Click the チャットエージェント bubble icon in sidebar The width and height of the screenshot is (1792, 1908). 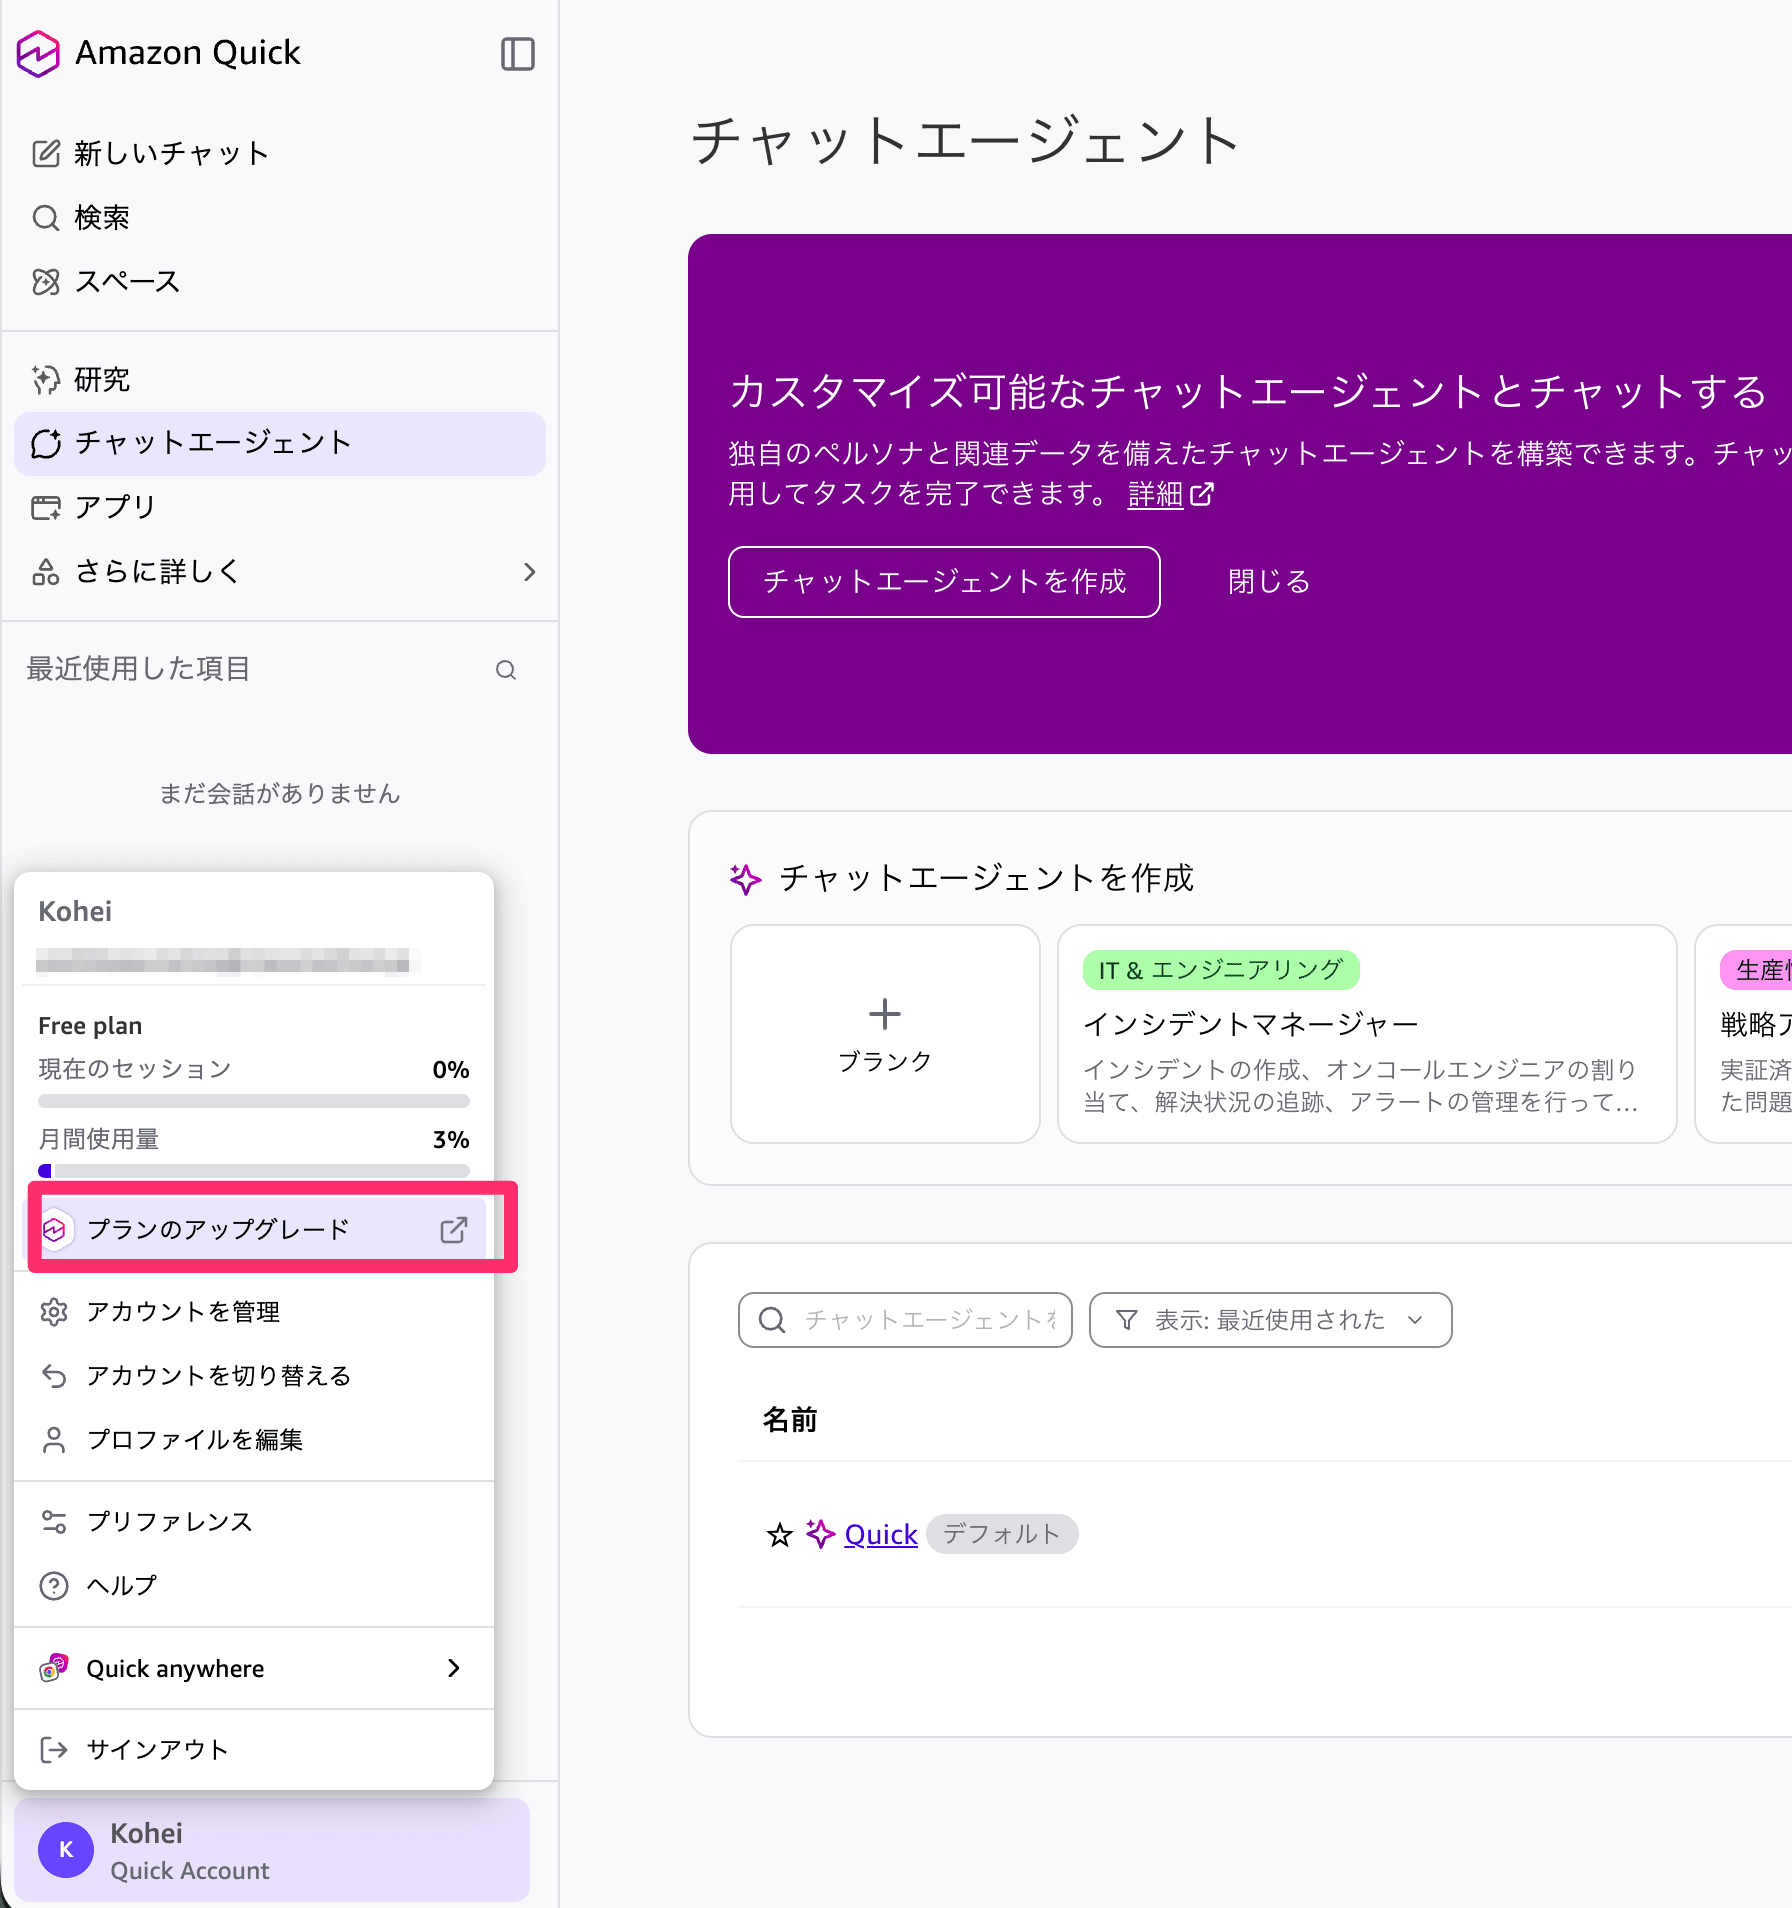point(46,443)
